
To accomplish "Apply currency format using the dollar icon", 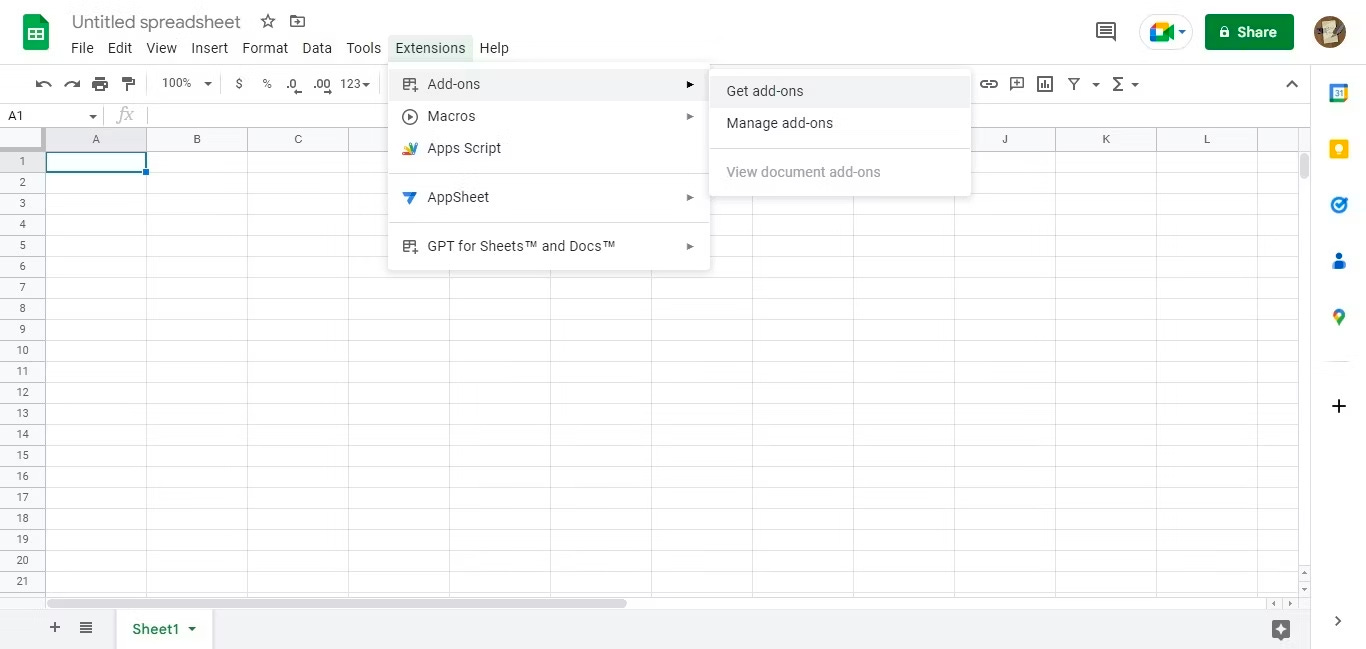I will tap(238, 84).
